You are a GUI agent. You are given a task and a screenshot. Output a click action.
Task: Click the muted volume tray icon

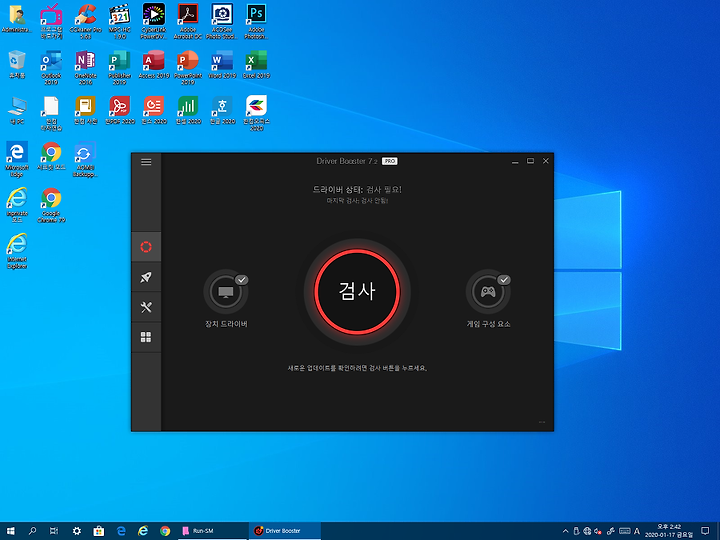click(598, 531)
